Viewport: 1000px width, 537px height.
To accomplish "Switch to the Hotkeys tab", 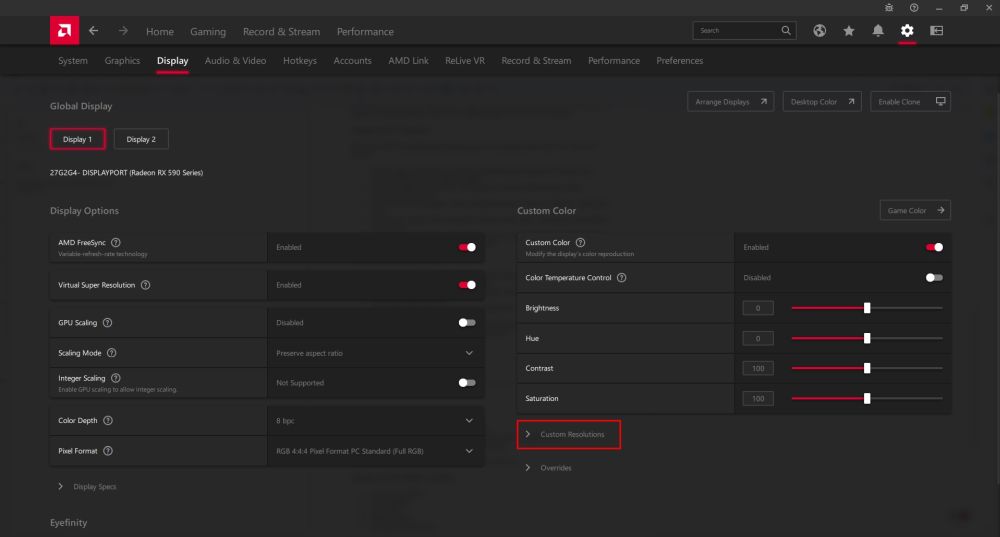I will pyautogui.click(x=300, y=61).
